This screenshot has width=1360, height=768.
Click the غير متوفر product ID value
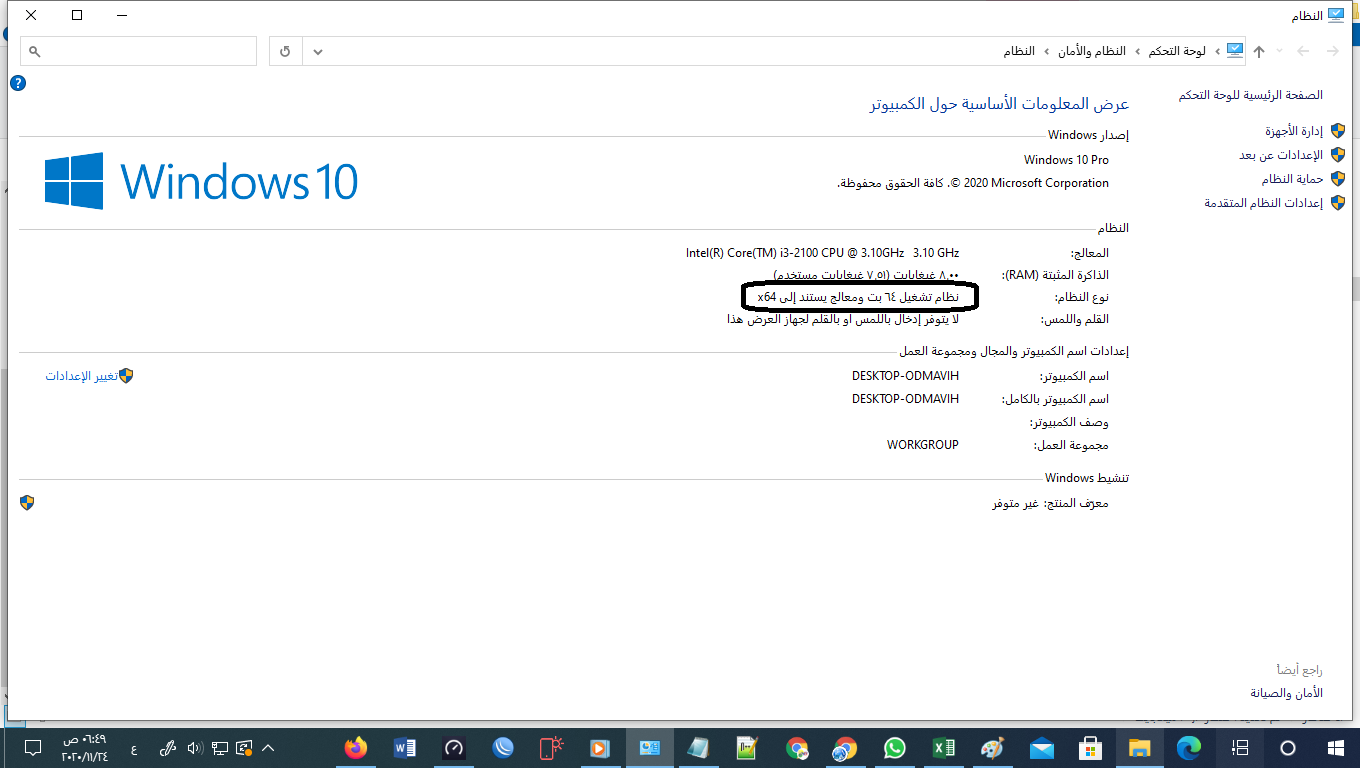[1016, 503]
